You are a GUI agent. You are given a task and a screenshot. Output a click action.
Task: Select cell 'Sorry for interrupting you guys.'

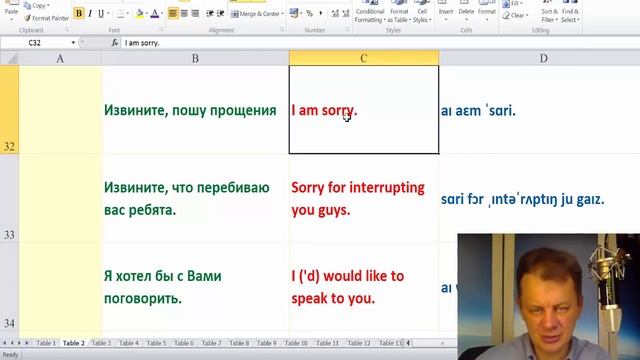click(364, 198)
